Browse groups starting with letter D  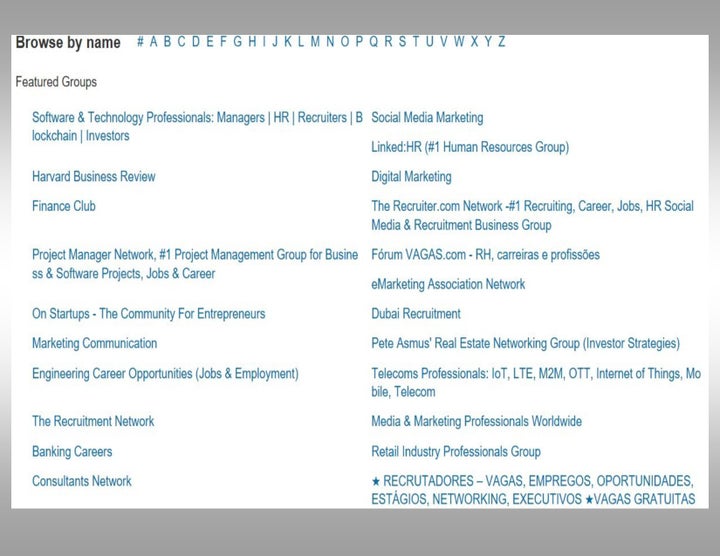196,42
